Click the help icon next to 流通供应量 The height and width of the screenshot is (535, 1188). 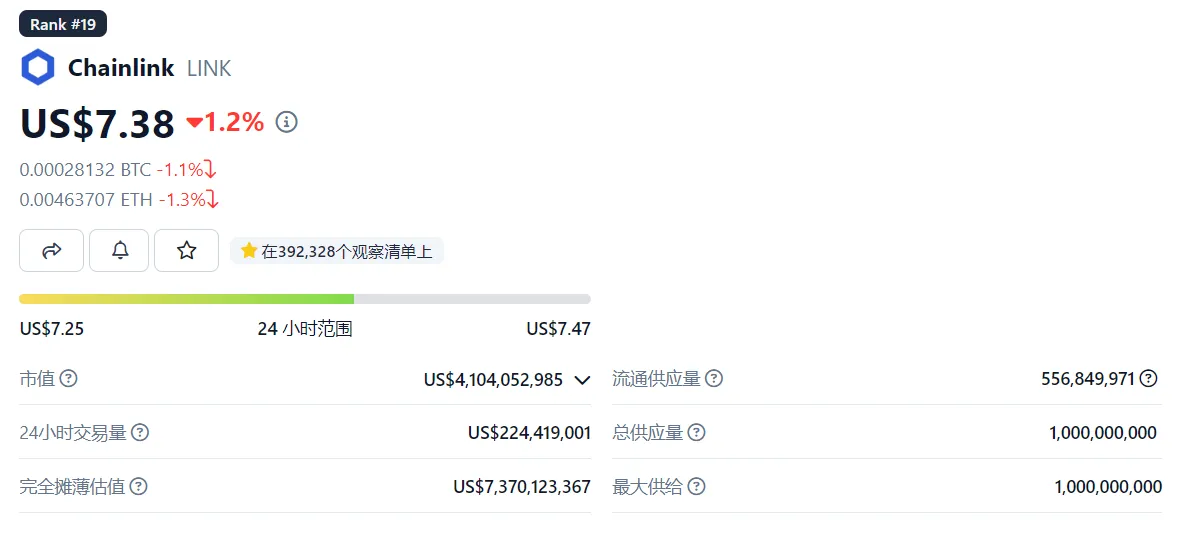point(714,379)
